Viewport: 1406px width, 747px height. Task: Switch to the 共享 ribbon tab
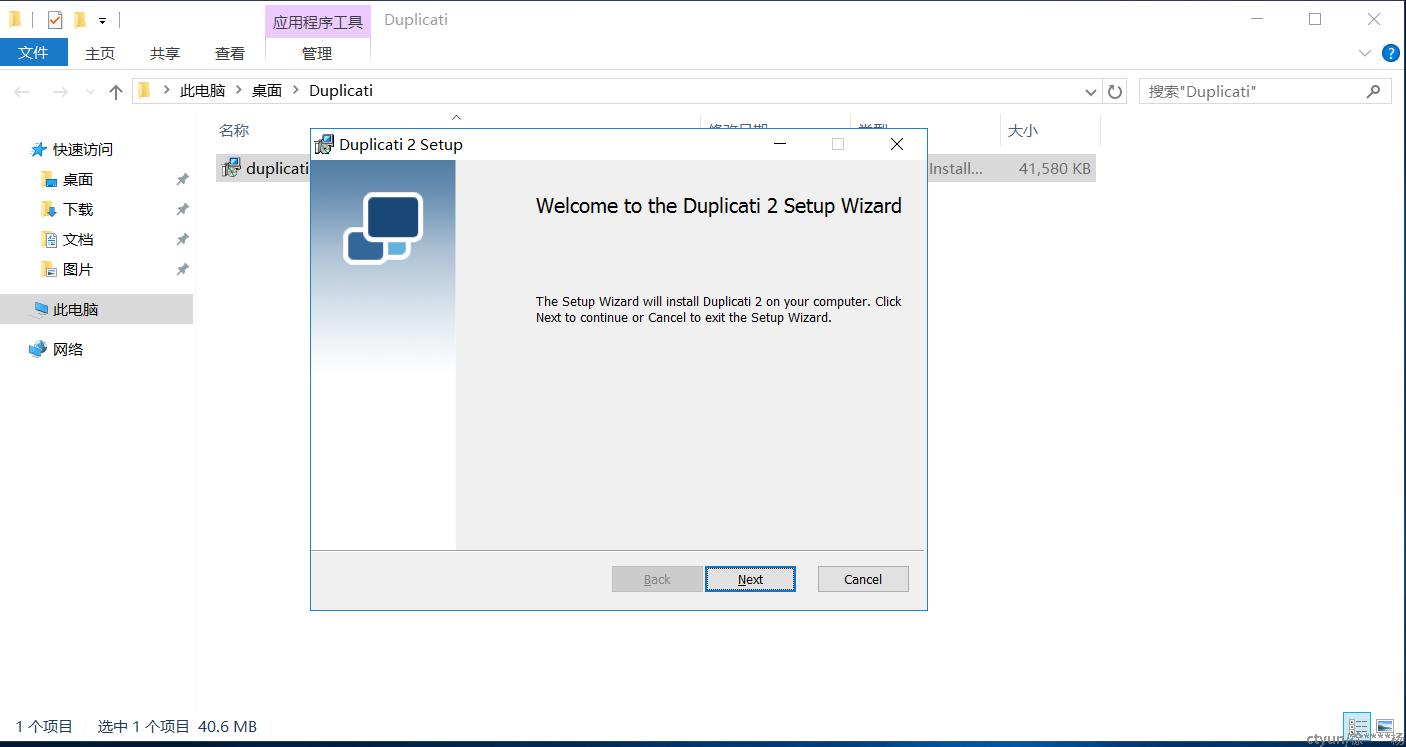(165, 53)
